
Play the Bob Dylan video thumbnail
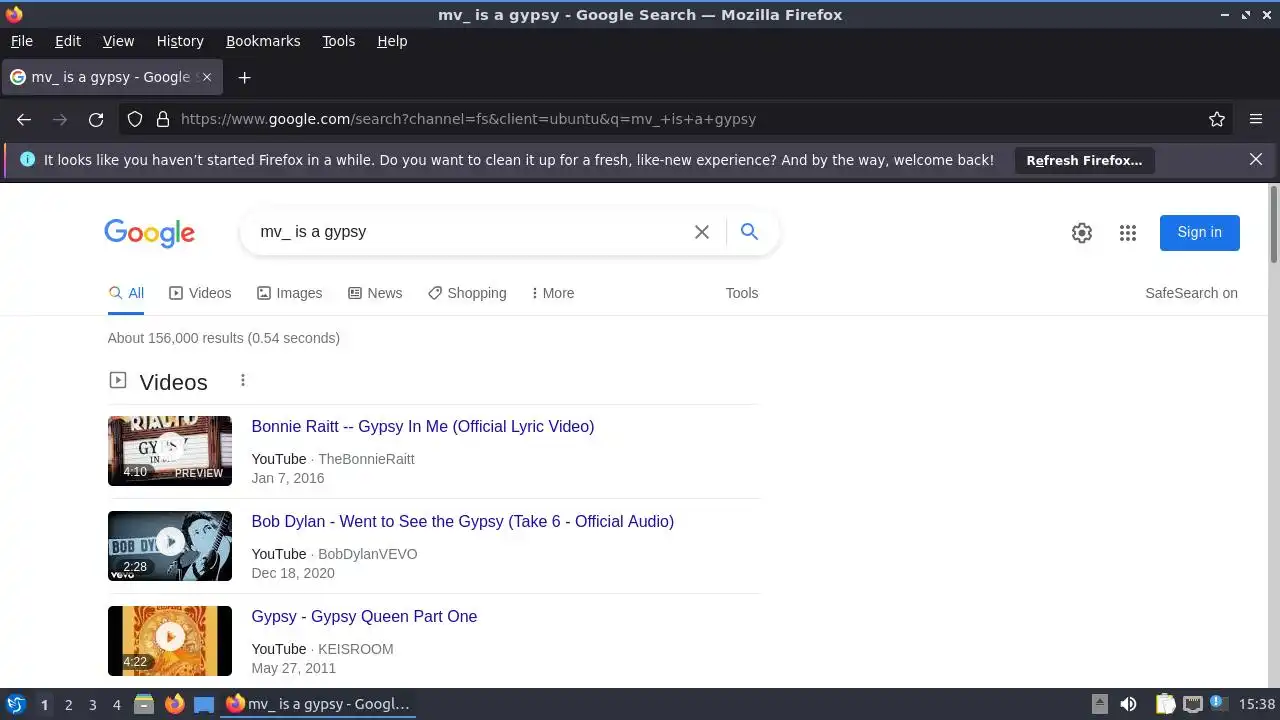tap(170, 546)
